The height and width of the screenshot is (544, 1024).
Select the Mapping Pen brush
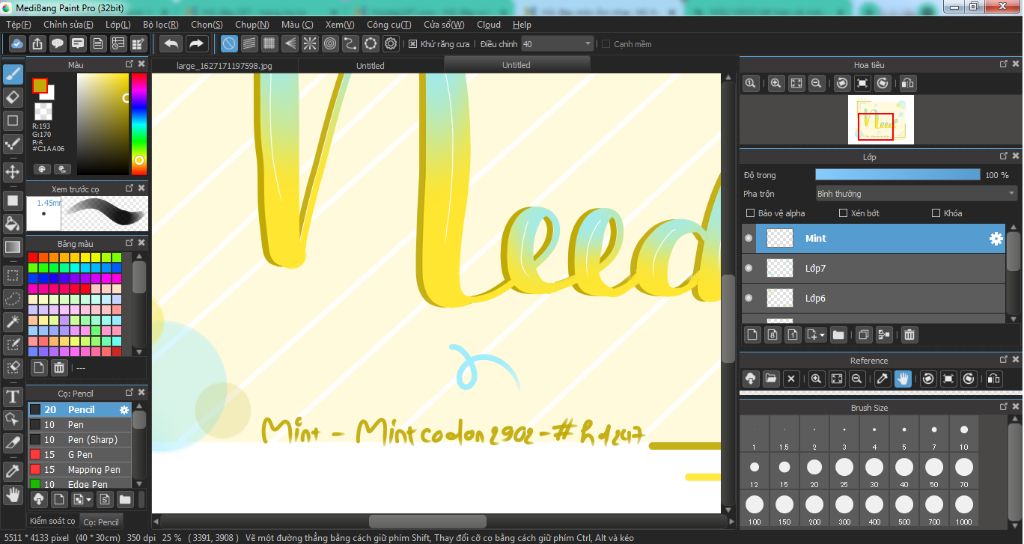pos(79,470)
